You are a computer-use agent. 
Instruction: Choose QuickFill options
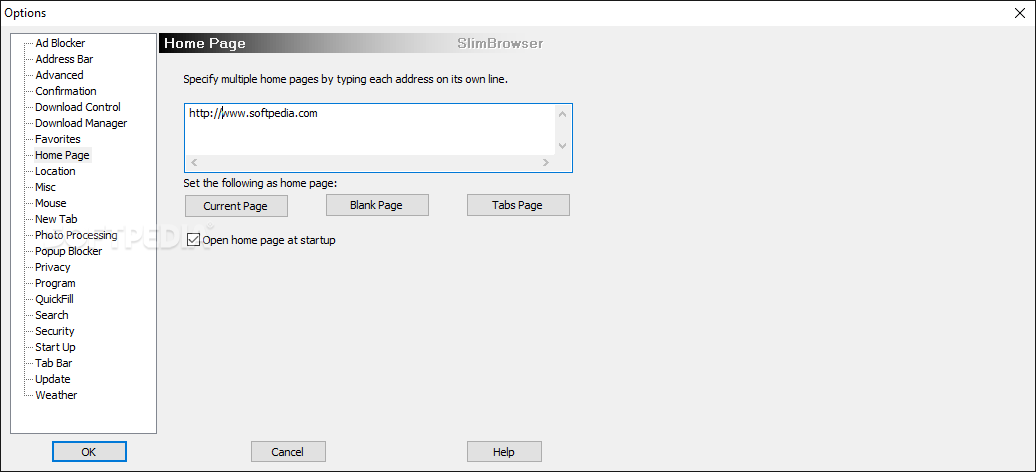point(54,299)
